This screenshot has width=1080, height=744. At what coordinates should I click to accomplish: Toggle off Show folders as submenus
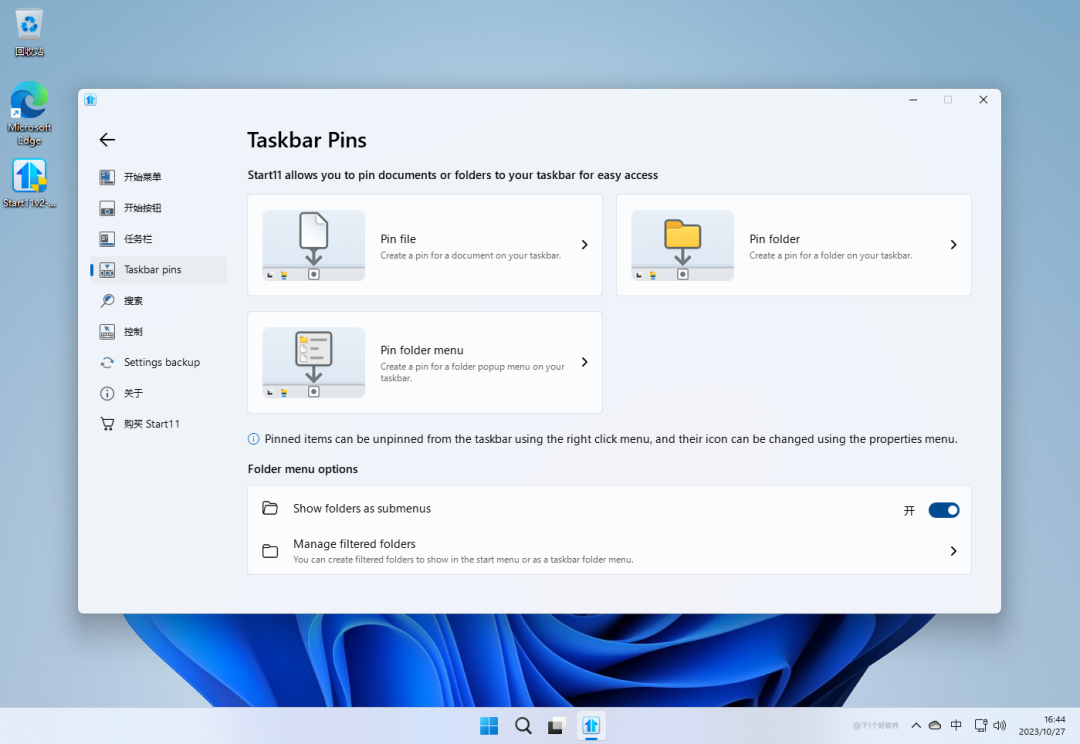(943, 510)
